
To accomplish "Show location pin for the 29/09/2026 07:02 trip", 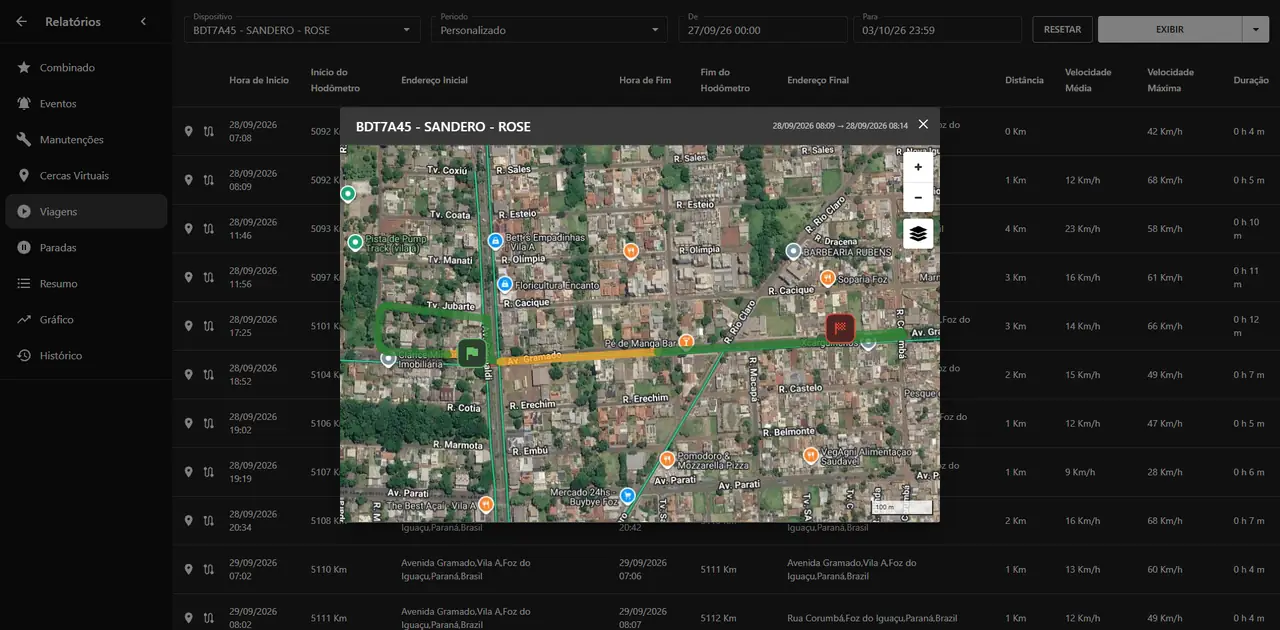I will click(188, 569).
